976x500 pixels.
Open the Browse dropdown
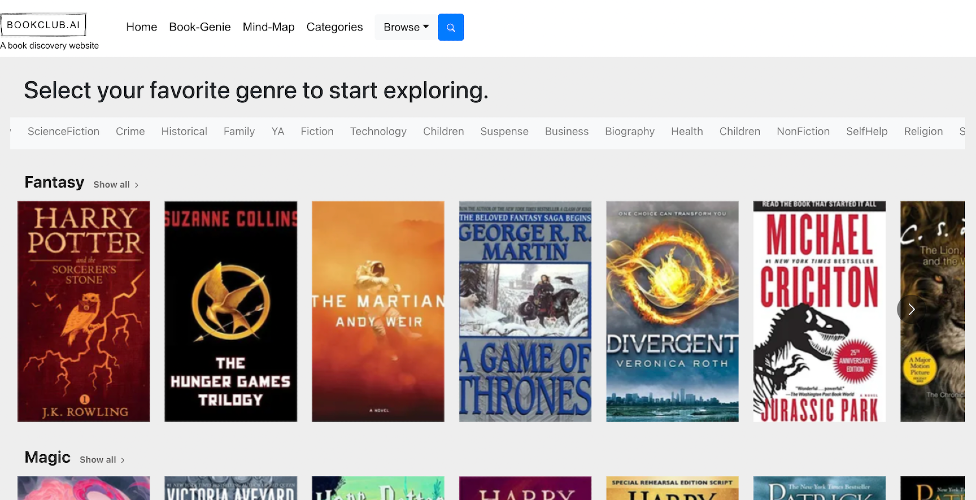click(406, 27)
